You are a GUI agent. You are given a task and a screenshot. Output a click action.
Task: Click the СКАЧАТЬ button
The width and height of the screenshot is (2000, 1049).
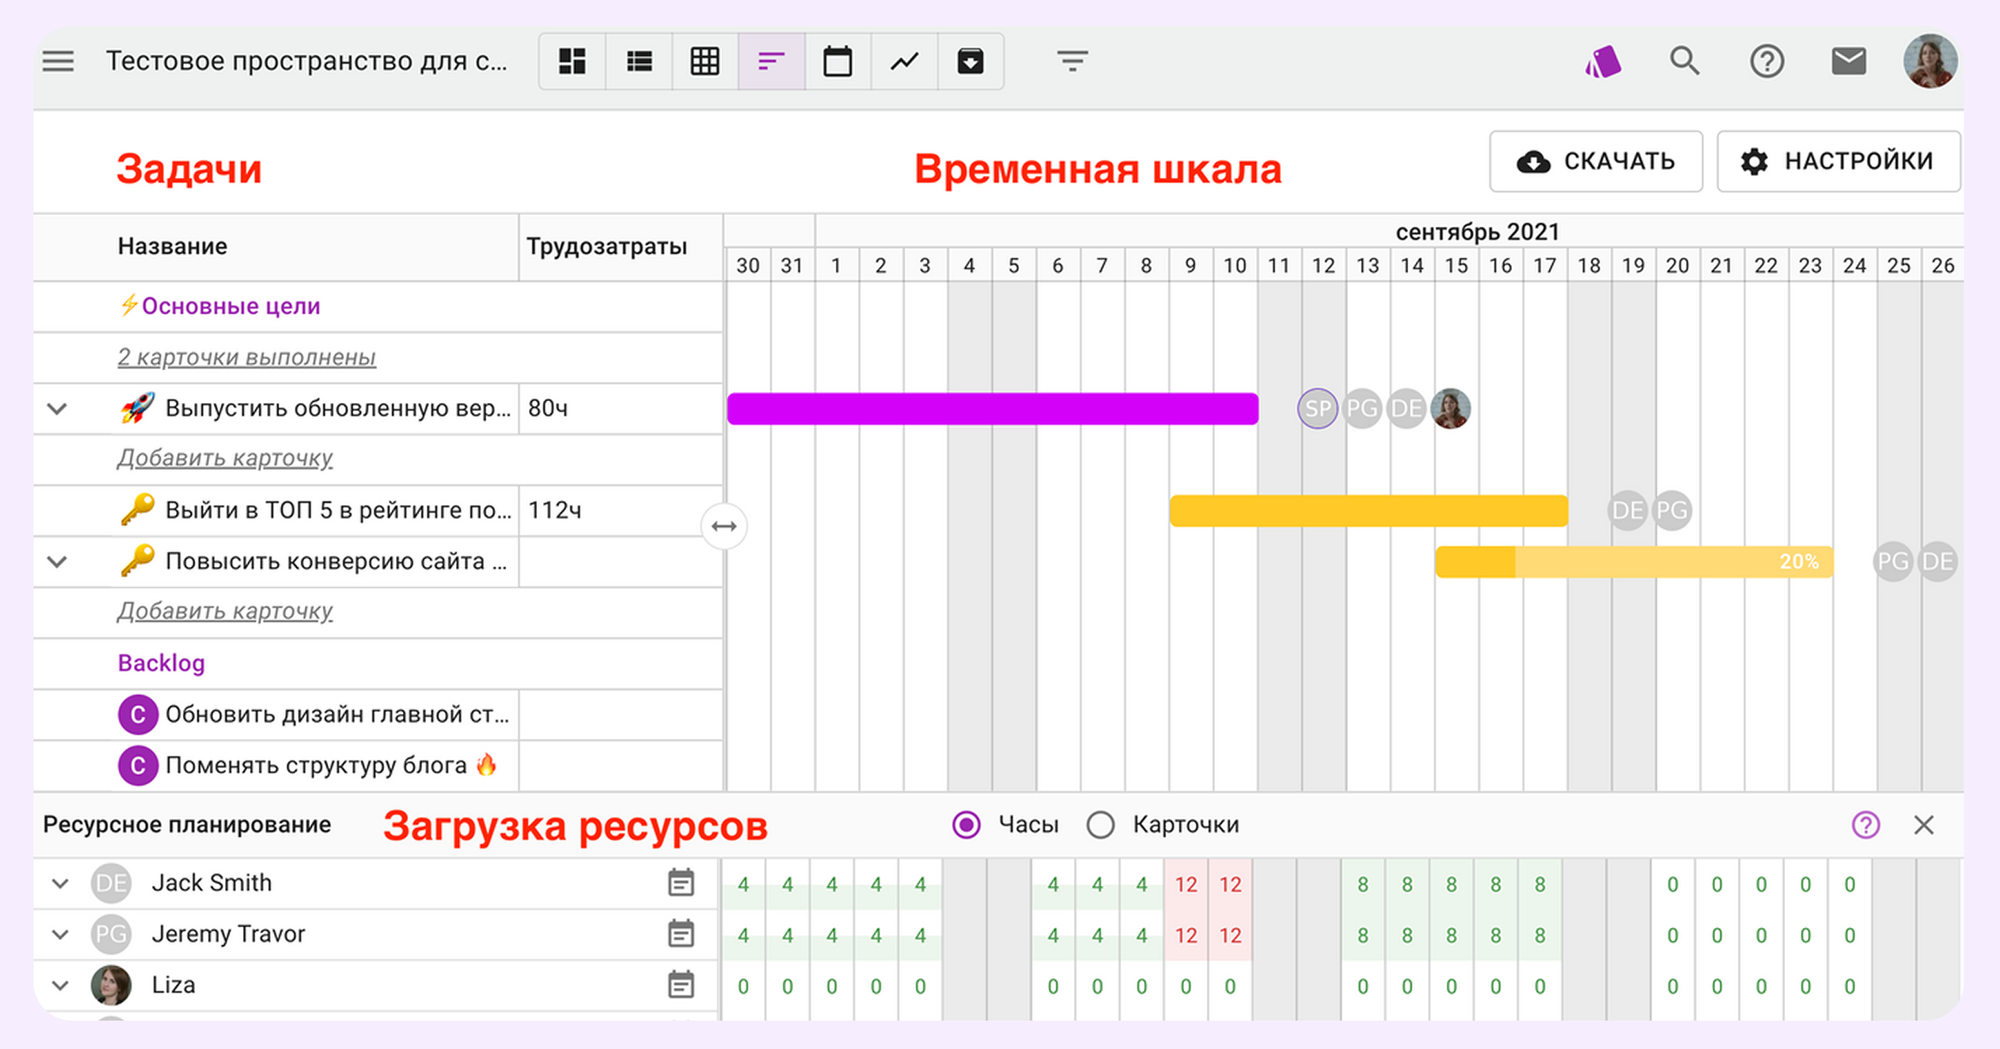point(1595,161)
